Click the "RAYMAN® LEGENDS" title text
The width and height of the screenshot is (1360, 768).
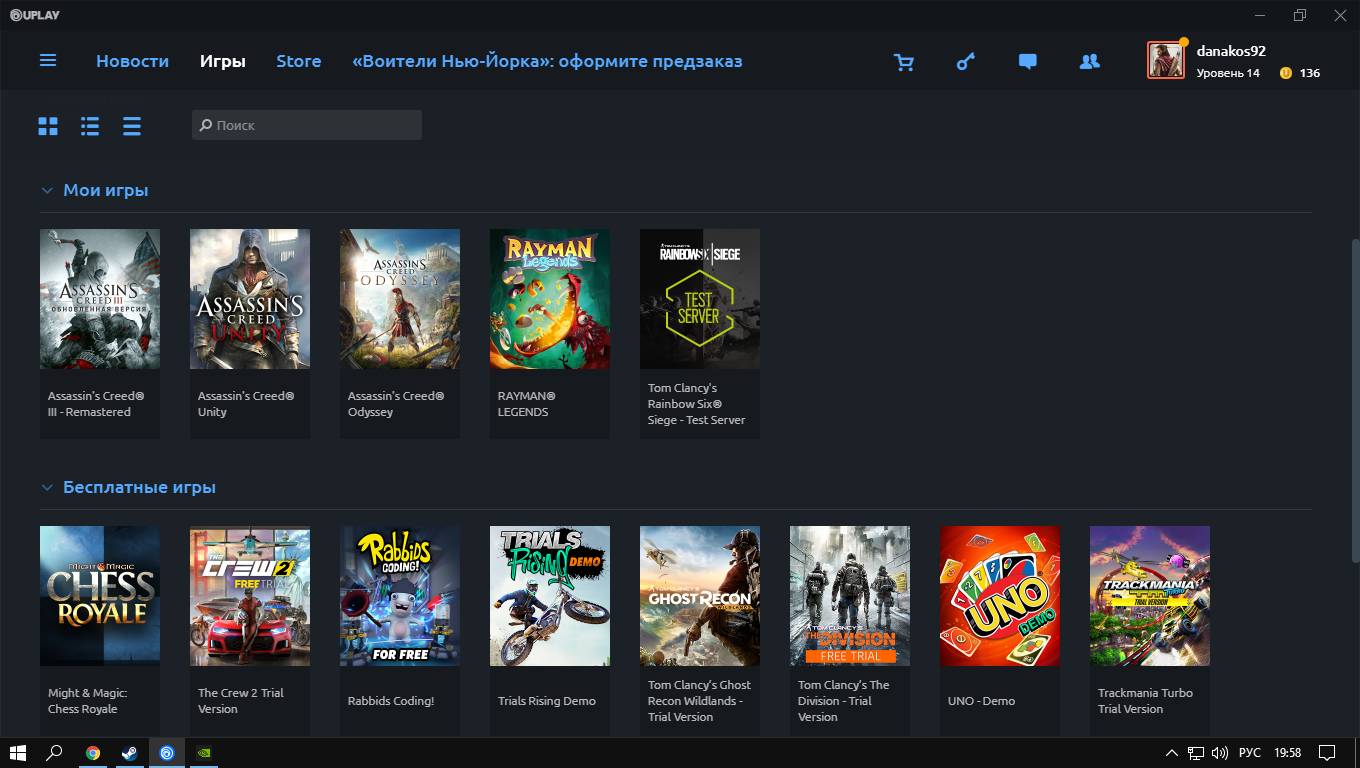point(526,404)
